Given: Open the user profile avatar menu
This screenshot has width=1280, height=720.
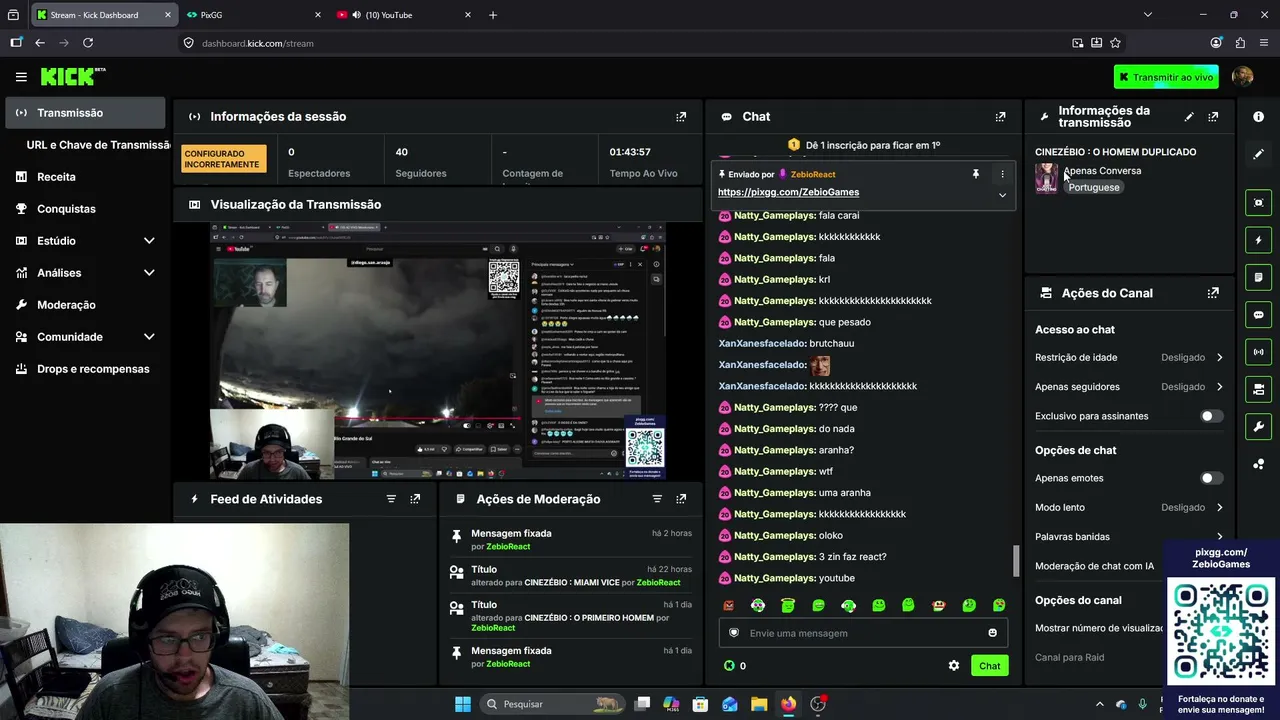Looking at the screenshot, I should click(x=1243, y=77).
